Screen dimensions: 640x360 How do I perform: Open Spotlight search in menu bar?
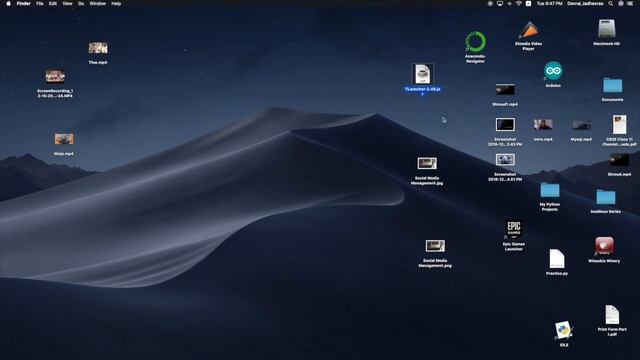click(611, 4)
